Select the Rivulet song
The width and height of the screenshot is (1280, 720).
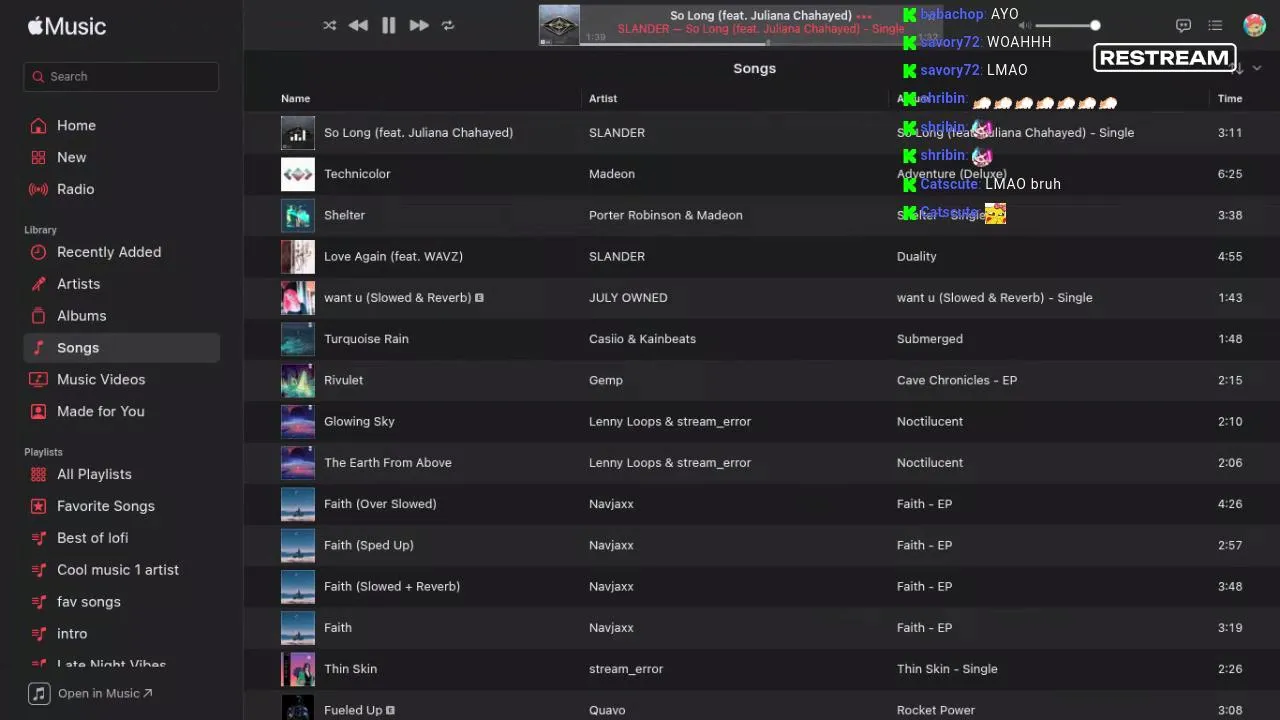point(762,380)
